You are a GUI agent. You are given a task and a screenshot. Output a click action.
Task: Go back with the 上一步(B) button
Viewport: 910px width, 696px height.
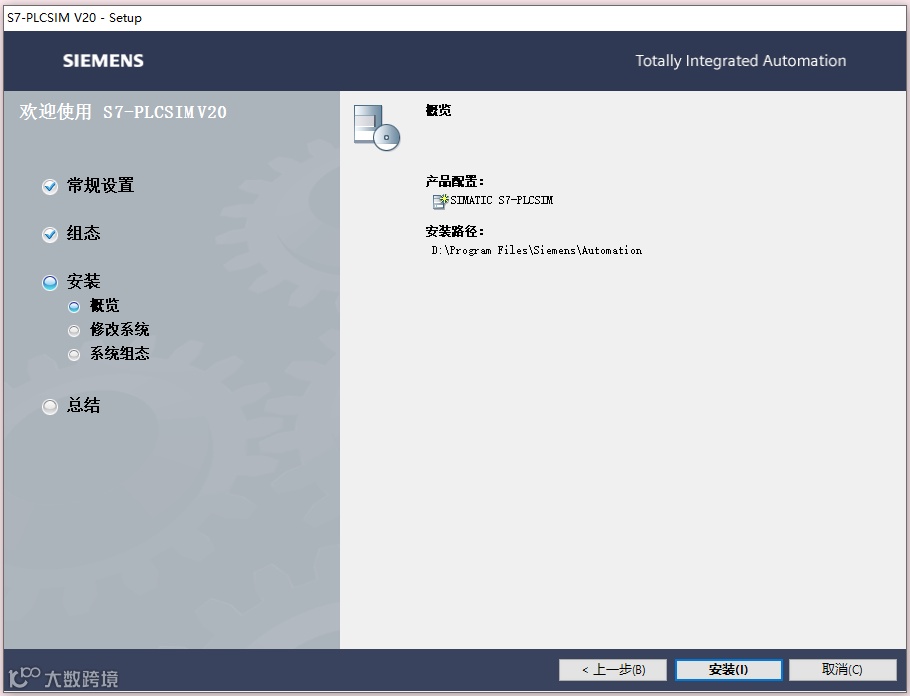(613, 669)
